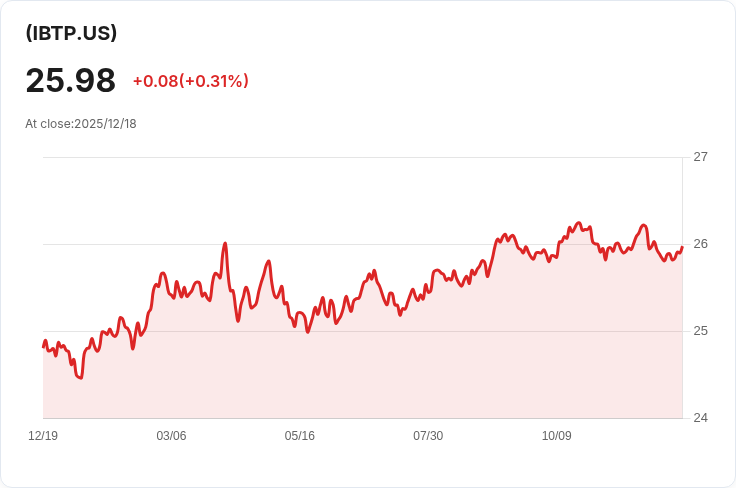The width and height of the screenshot is (736, 488).
Task: Click the last tall peak before the line's end
Action: (644, 225)
